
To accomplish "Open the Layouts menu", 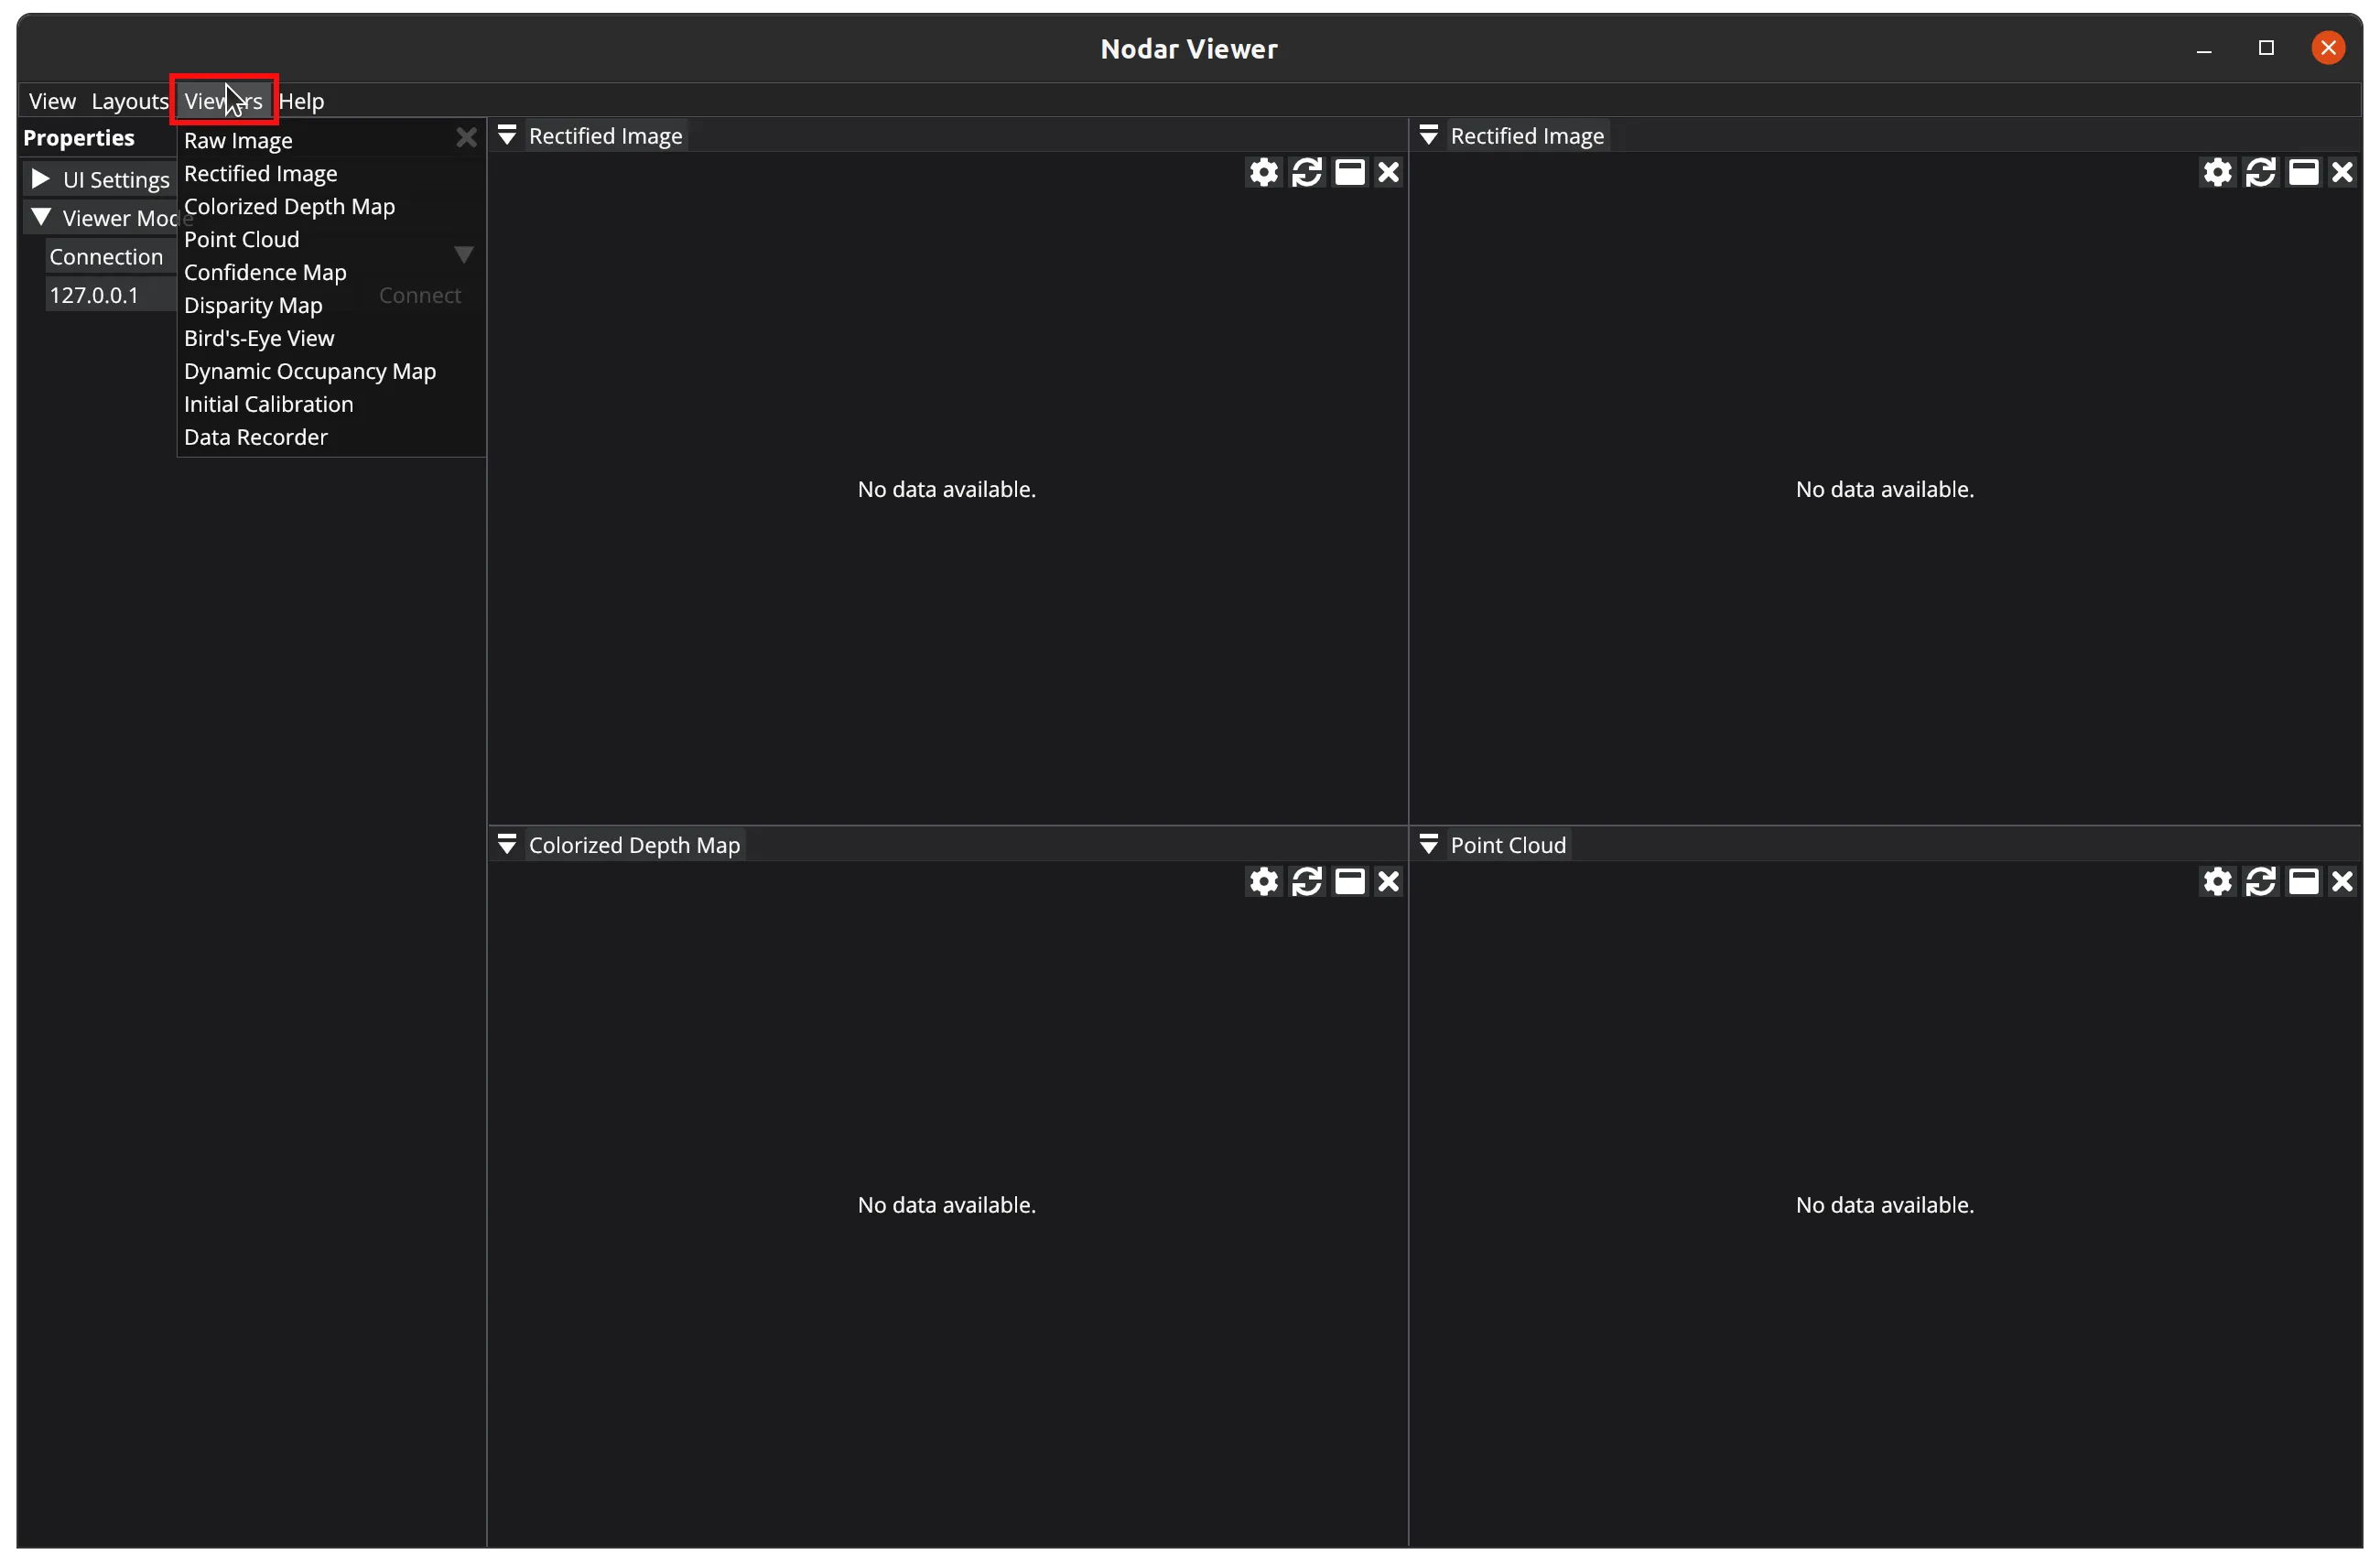I will [x=130, y=101].
